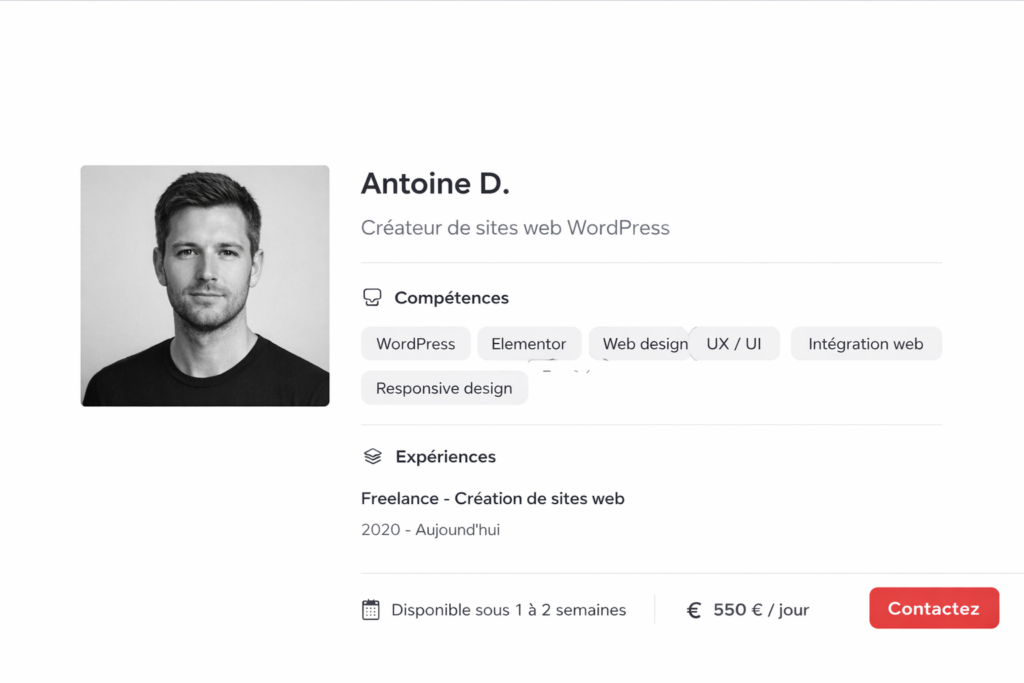
Task: Click the Expériences stacked layers icon
Action: 372,457
